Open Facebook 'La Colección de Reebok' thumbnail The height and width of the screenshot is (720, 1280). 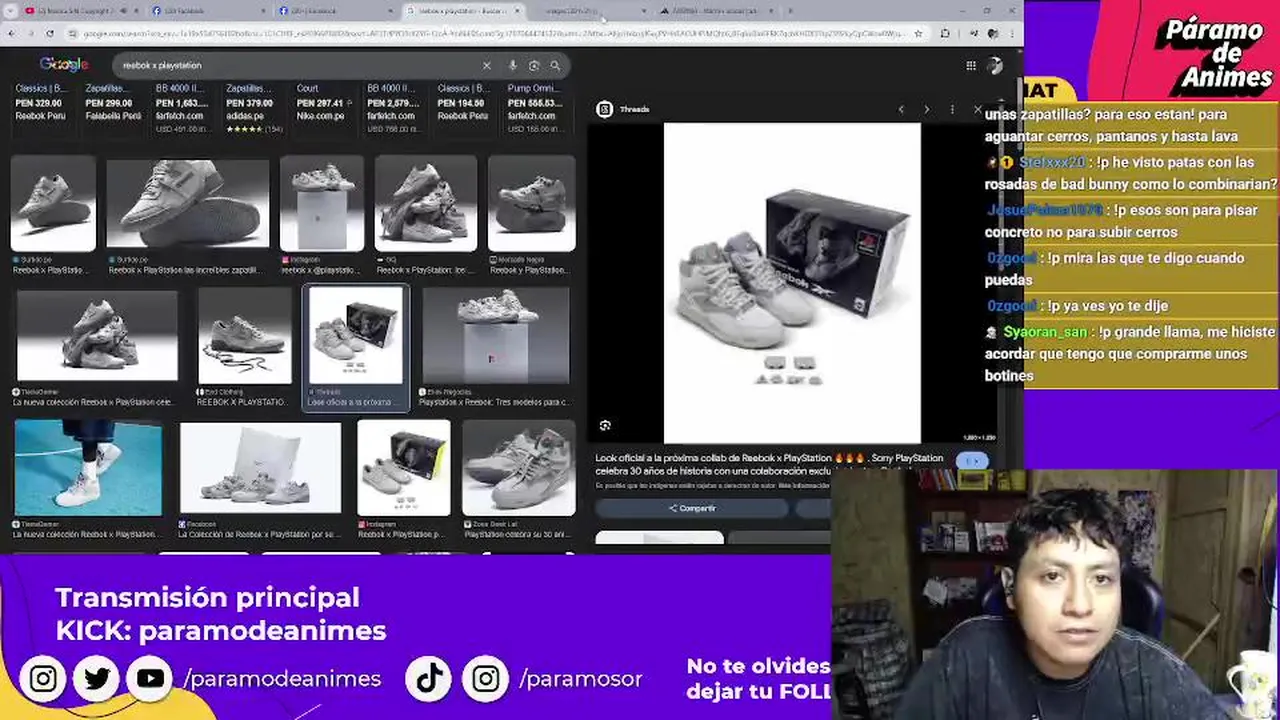[x=260, y=468]
